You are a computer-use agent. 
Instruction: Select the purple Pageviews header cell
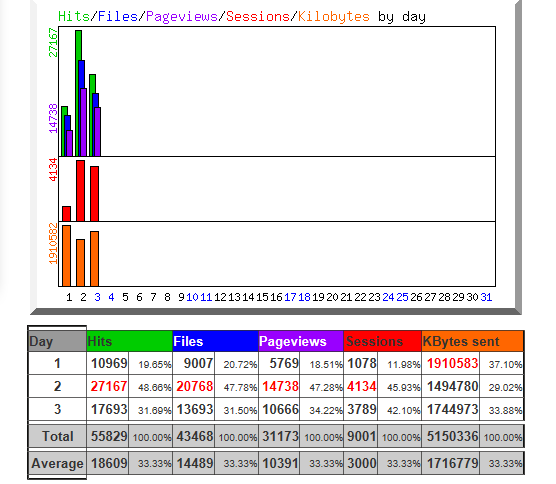pos(301,341)
